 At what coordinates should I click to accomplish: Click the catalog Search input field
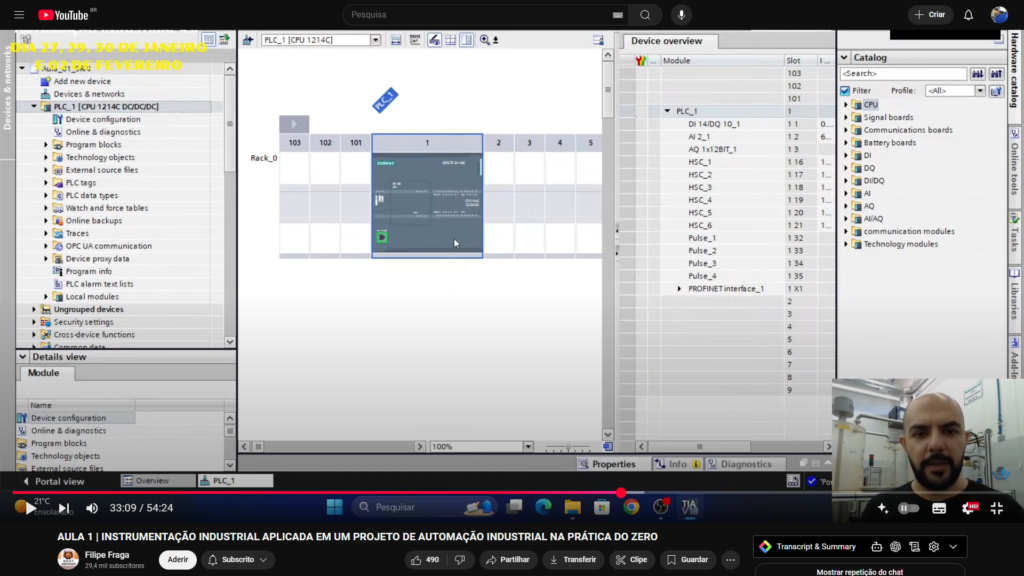click(x=903, y=74)
